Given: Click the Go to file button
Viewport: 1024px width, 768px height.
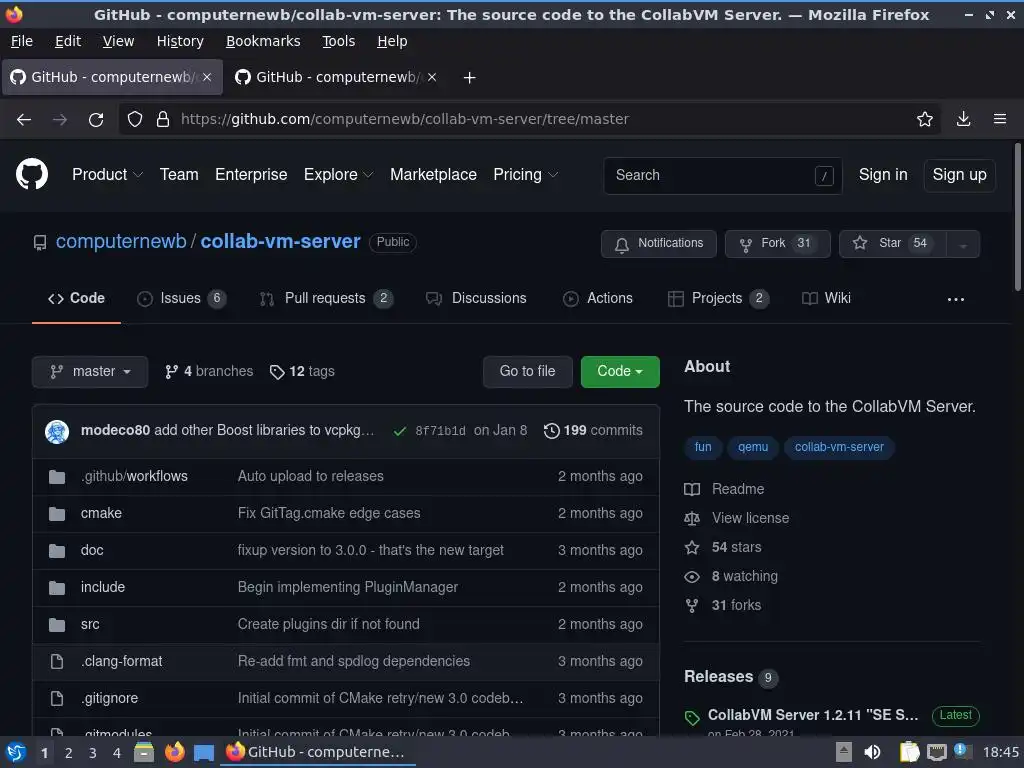Looking at the screenshot, I should tap(527, 372).
